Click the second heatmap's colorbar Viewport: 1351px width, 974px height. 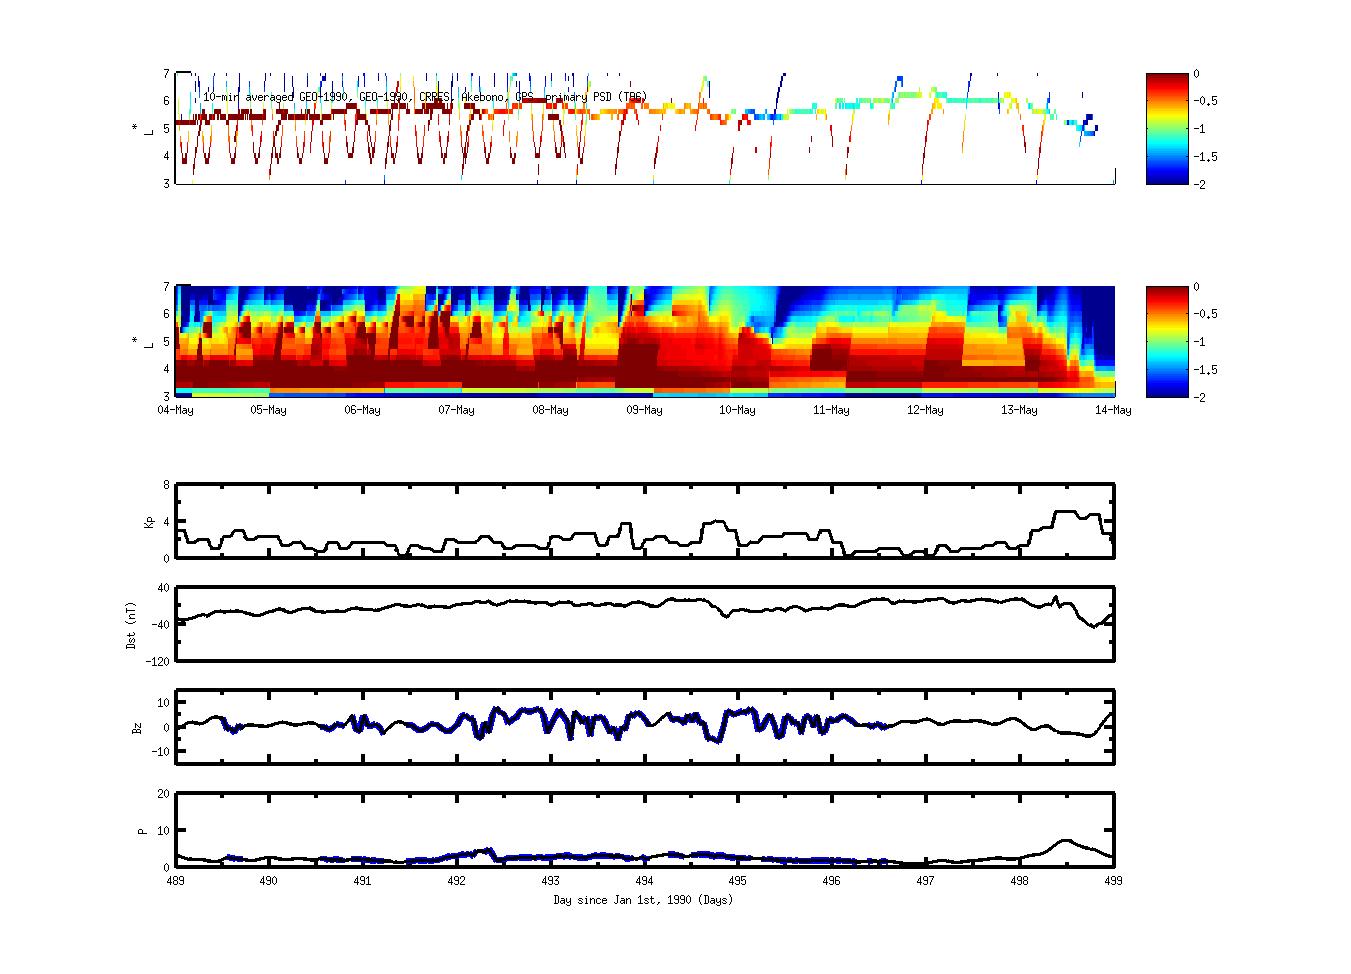1167,341
